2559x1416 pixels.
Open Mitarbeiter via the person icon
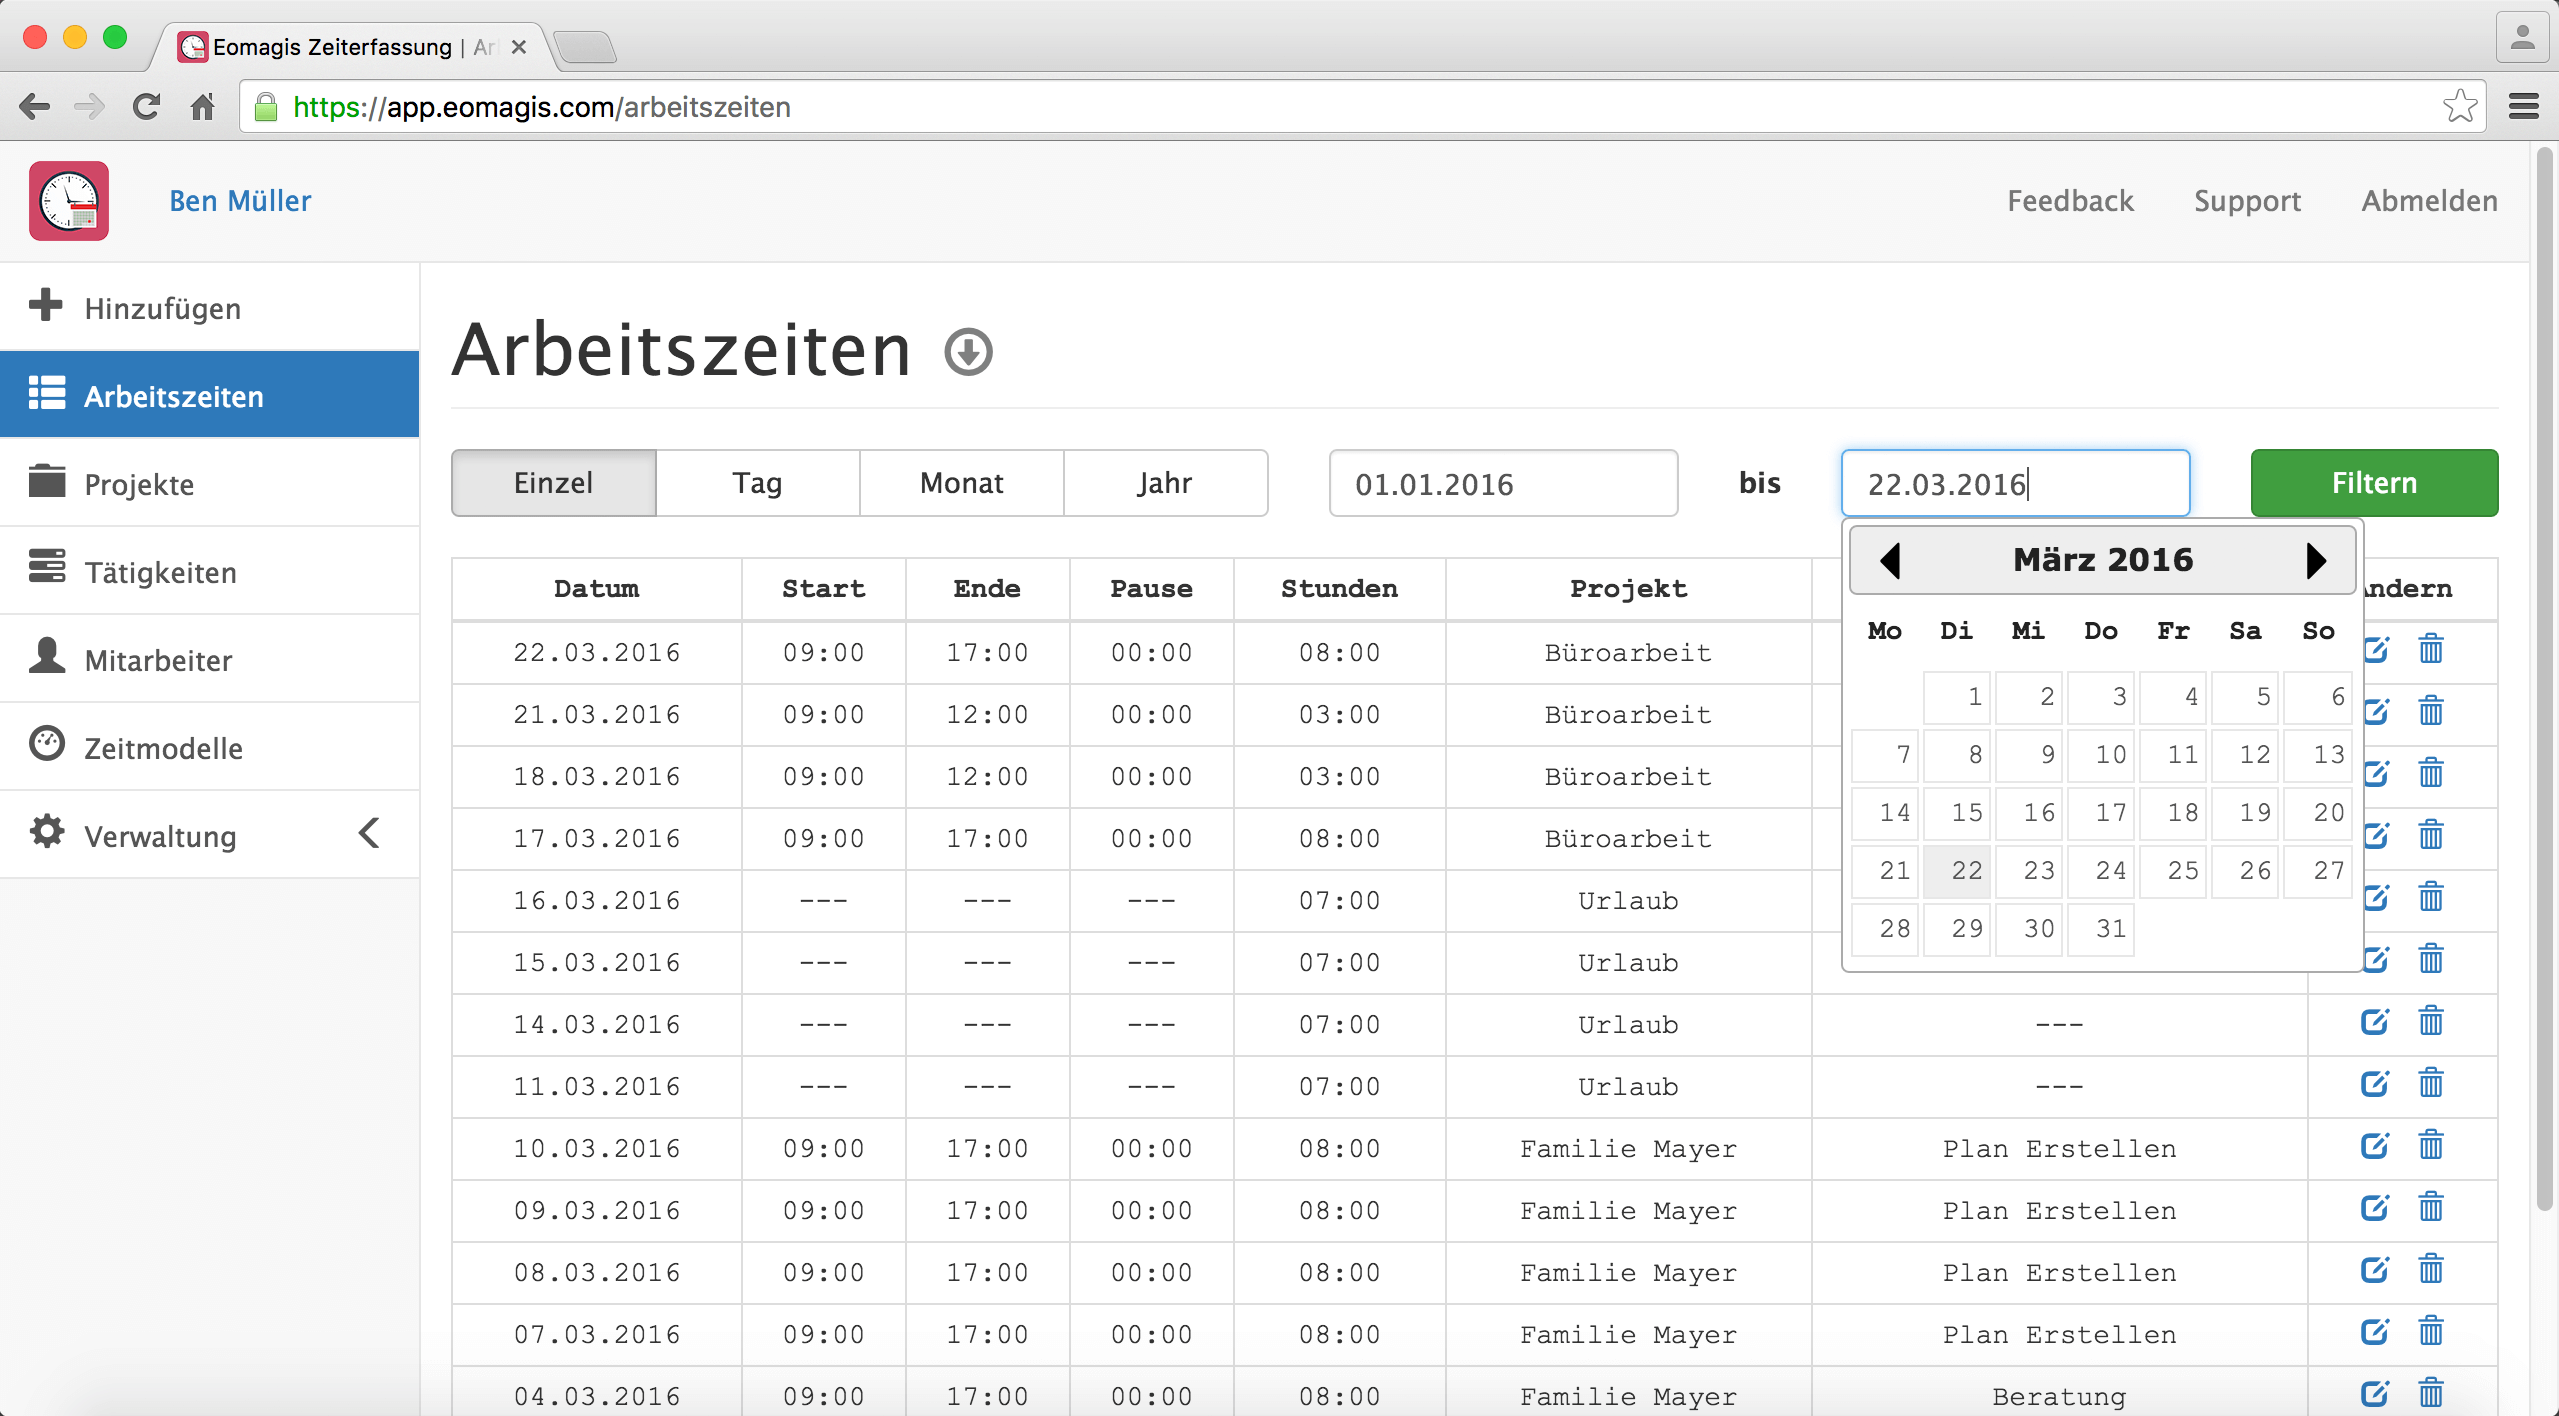(46, 658)
